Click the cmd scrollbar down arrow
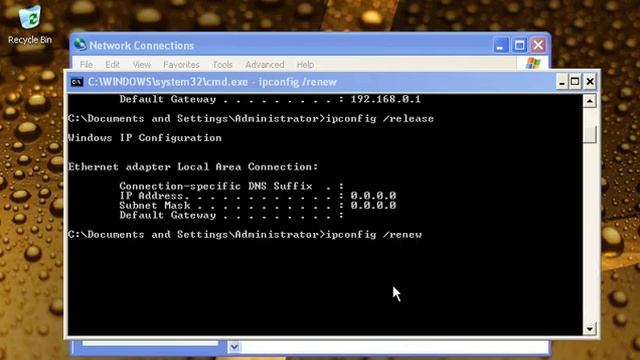This screenshot has height=360, width=640. coord(589,329)
